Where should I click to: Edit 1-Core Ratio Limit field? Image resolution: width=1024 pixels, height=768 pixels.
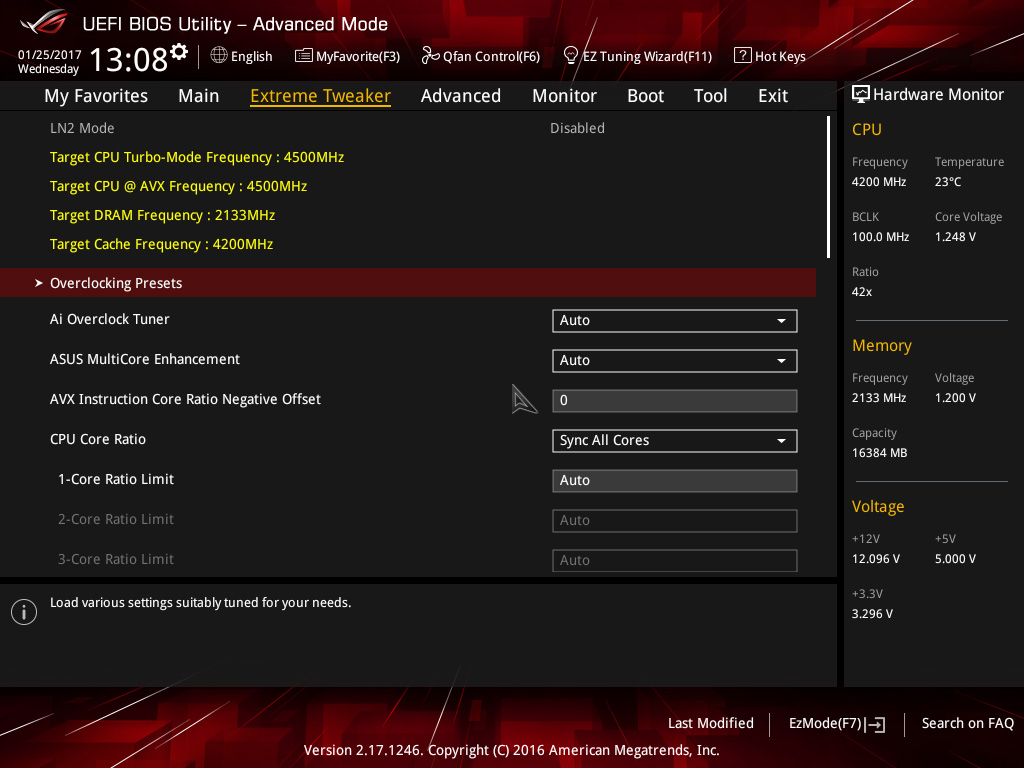[675, 481]
